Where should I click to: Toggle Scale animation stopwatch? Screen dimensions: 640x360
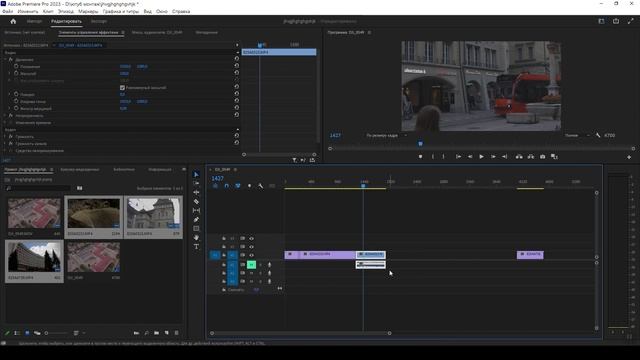16,73
